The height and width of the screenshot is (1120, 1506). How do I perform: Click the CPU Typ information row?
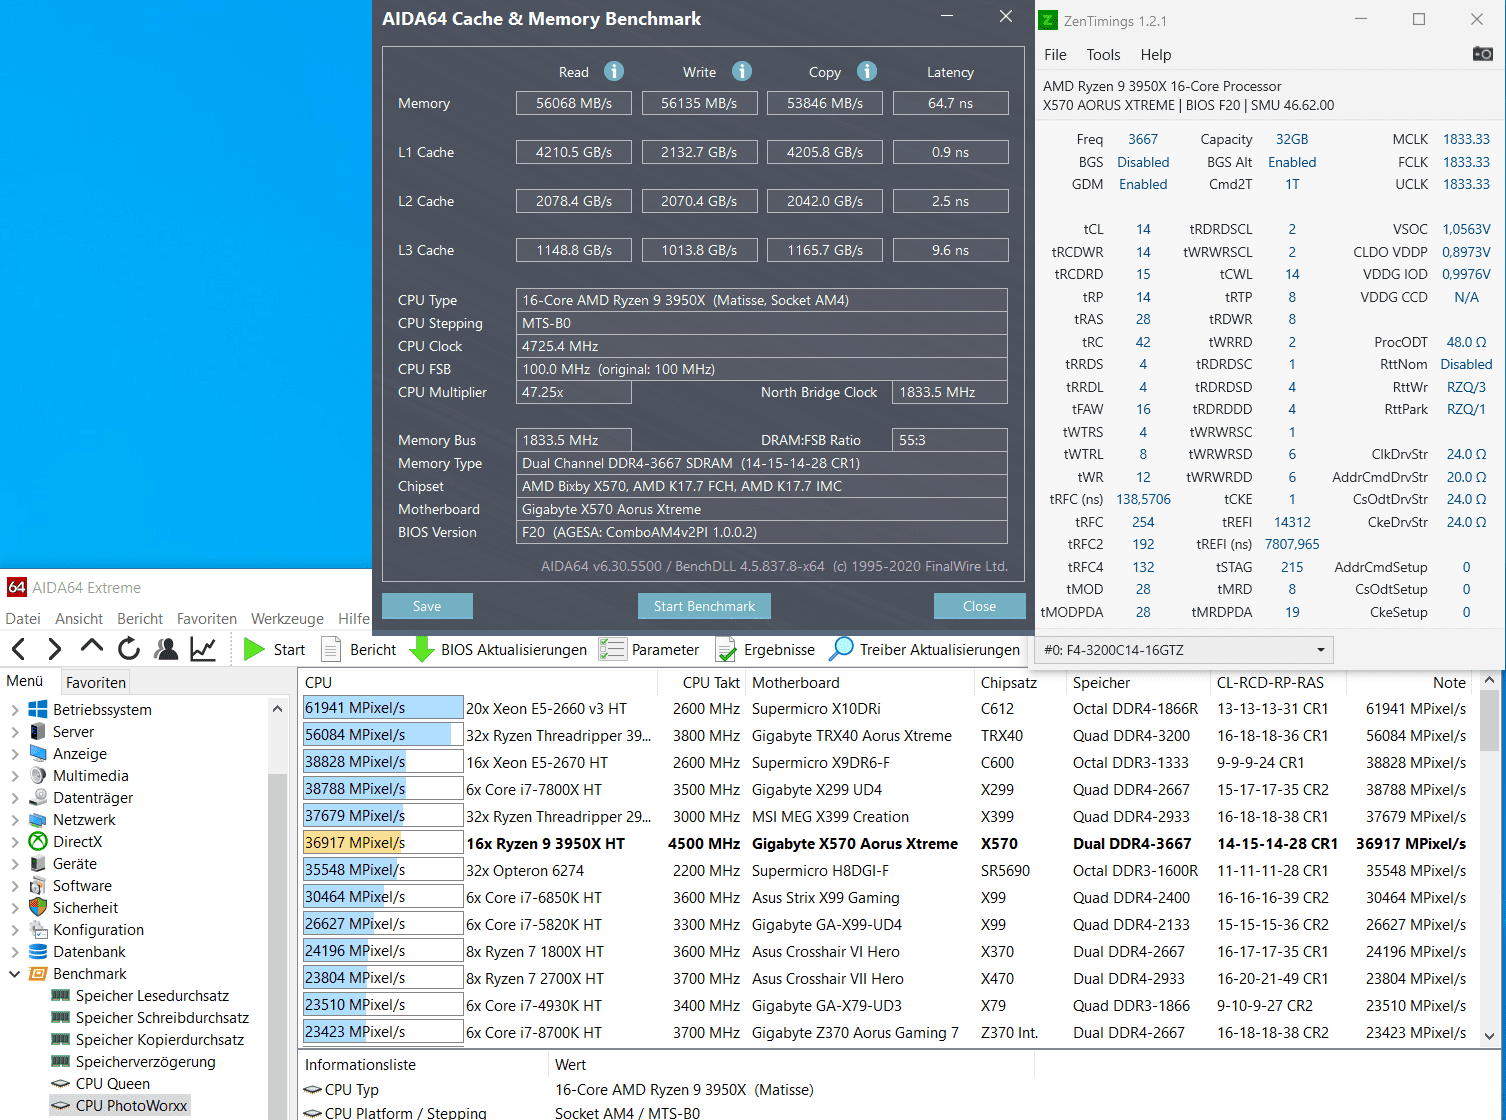[x=900, y=1090]
